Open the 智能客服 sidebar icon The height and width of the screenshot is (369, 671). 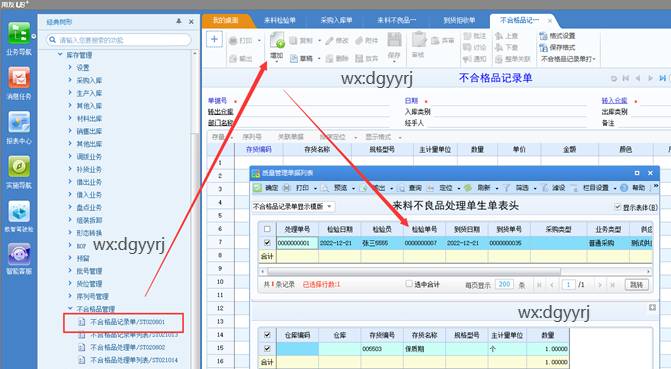[19, 254]
